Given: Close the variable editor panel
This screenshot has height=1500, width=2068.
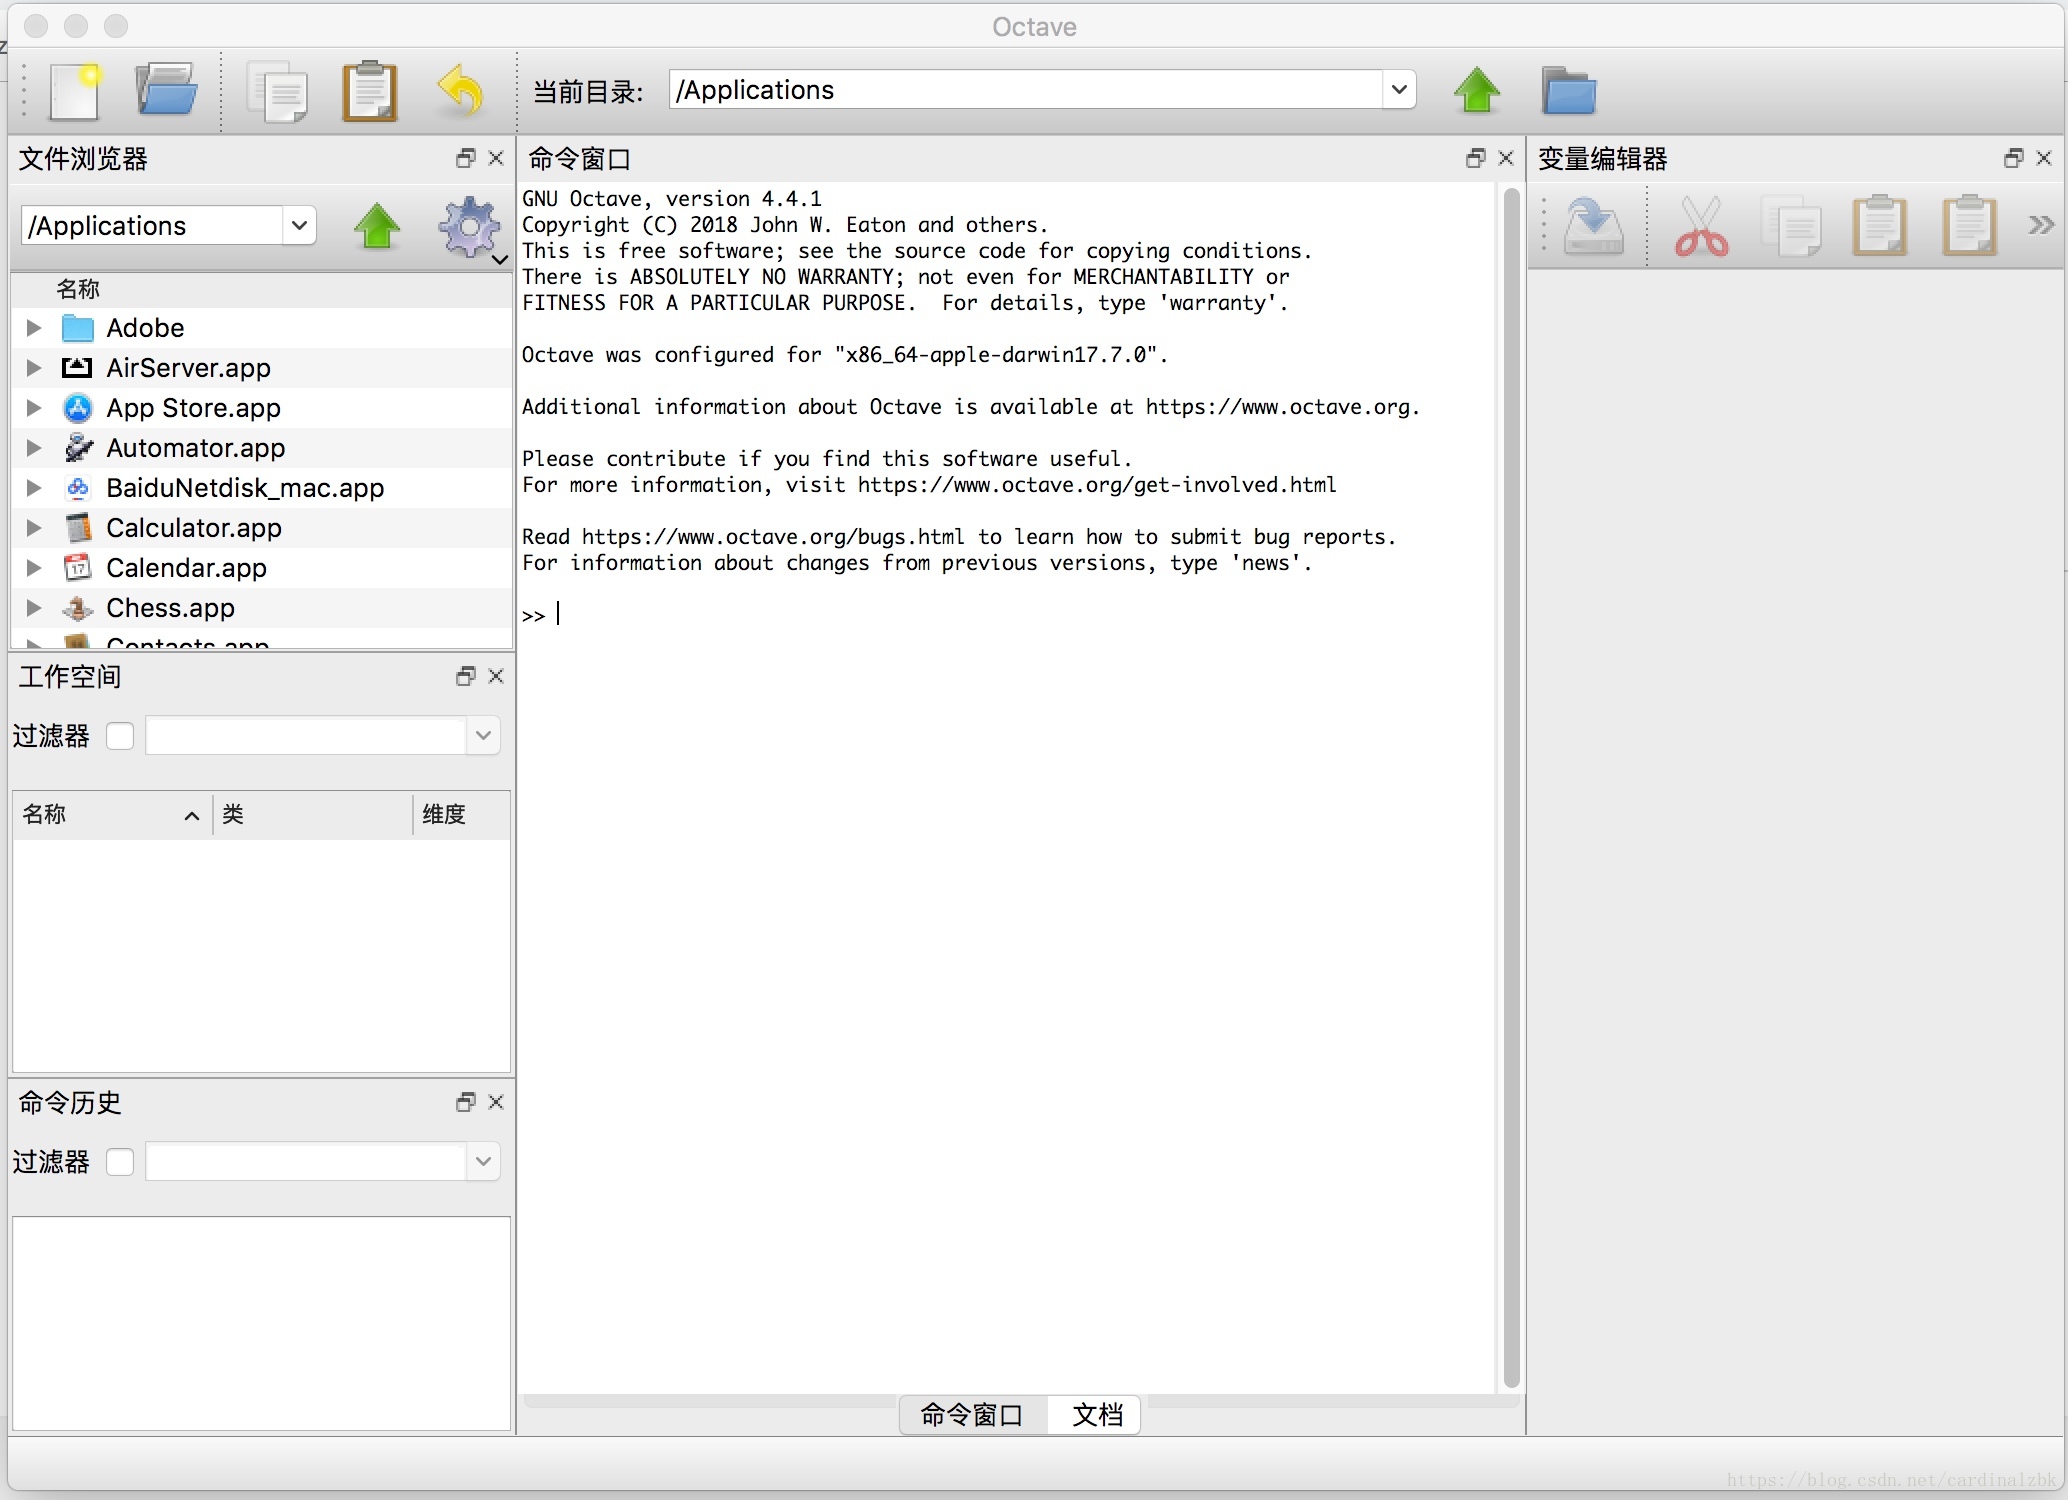Looking at the screenshot, I should click(2044, 158).
